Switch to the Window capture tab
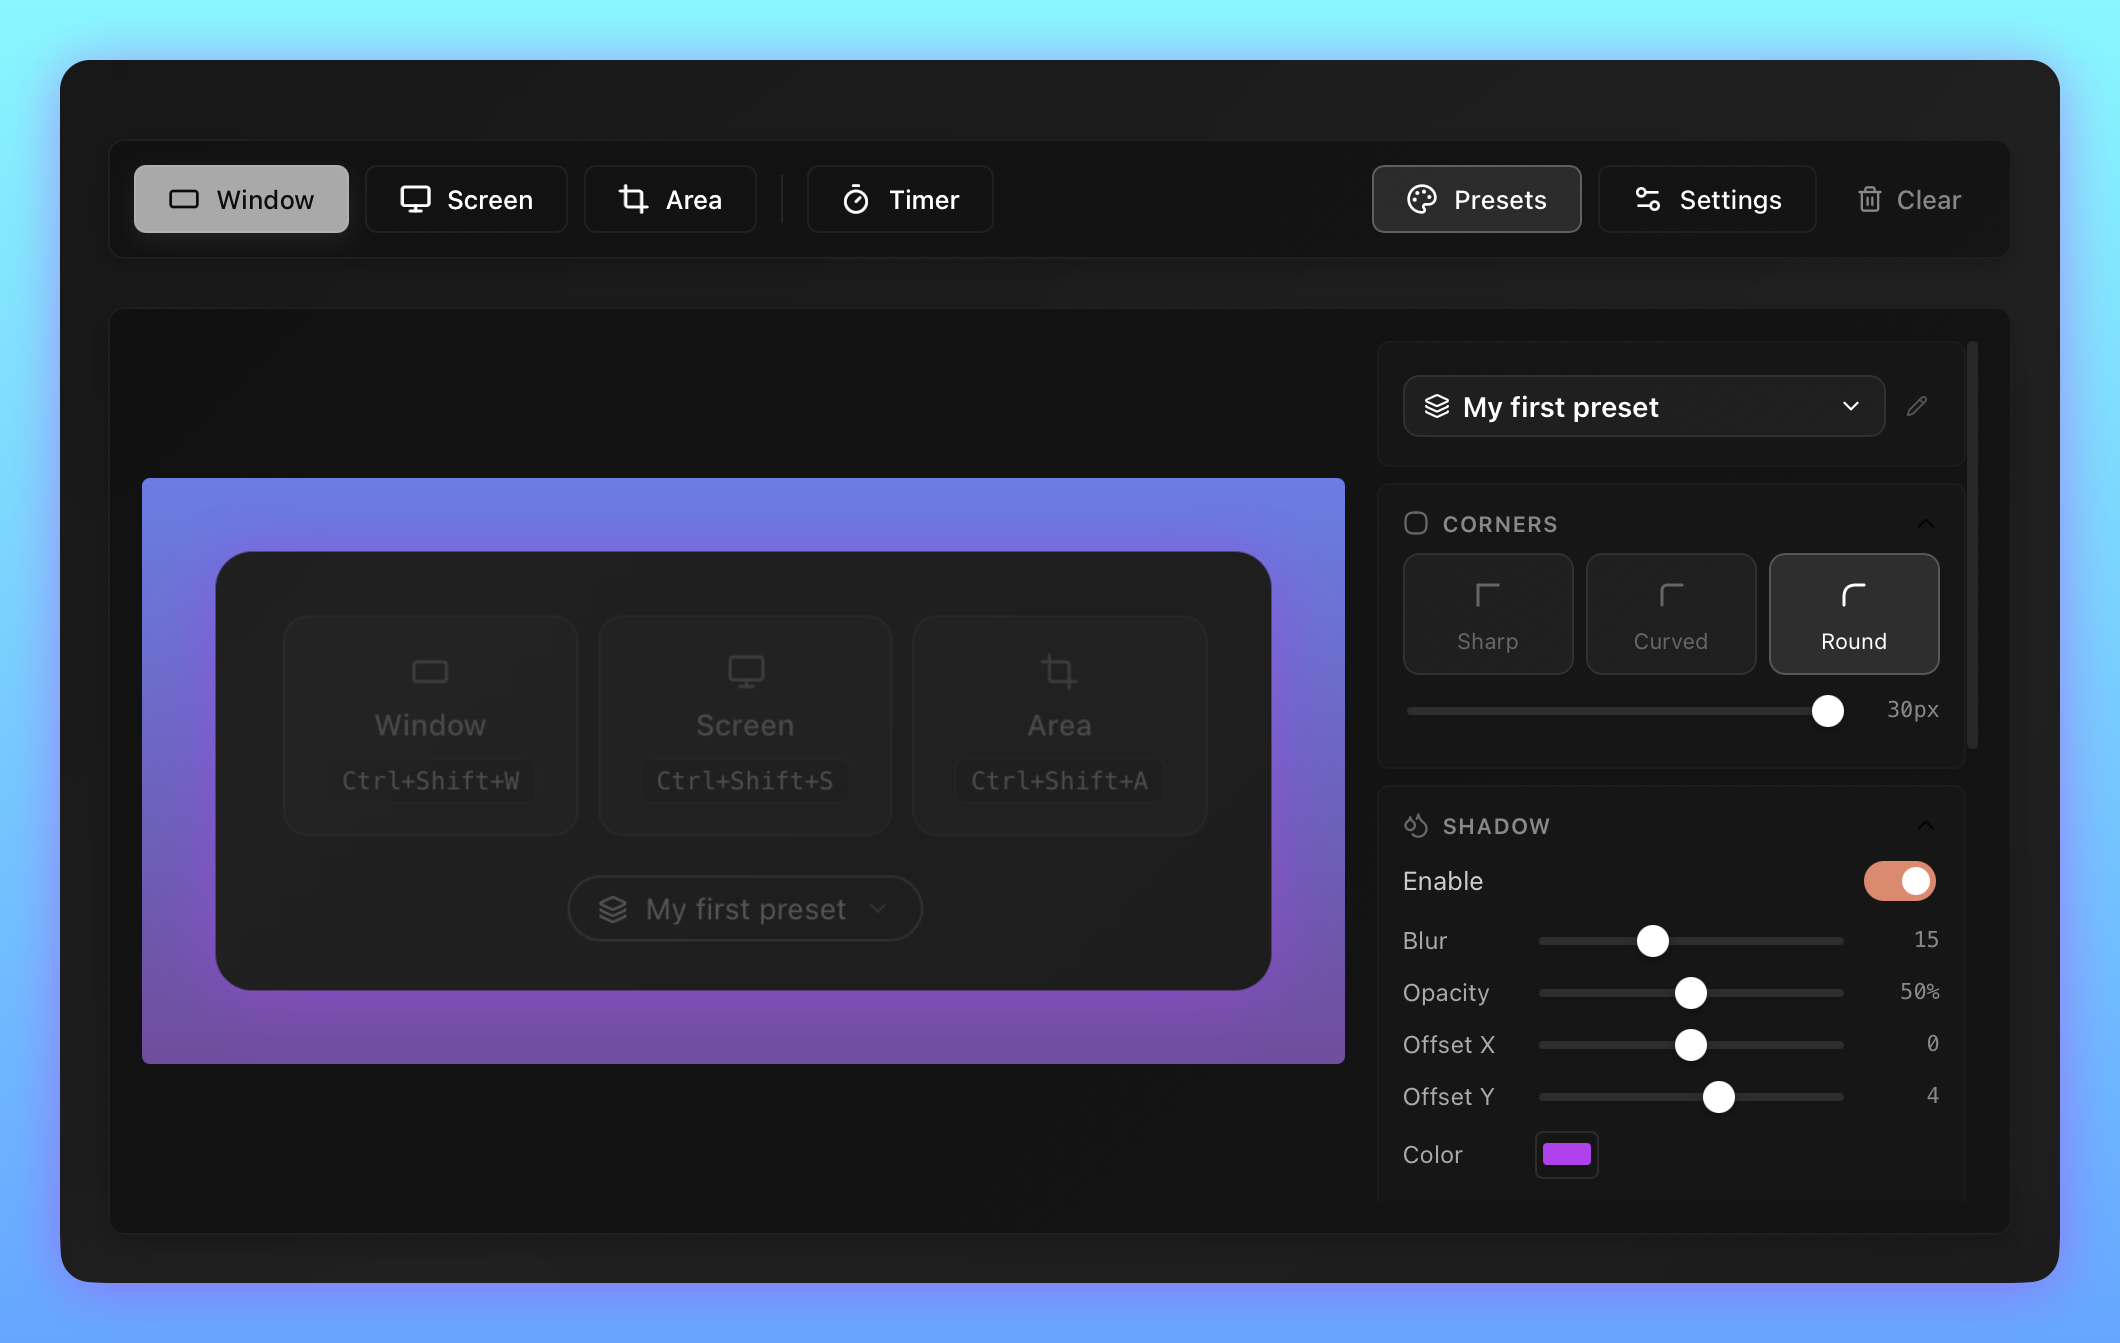This screenshot has height=1343, width=2120. click(x=241, y=199)
